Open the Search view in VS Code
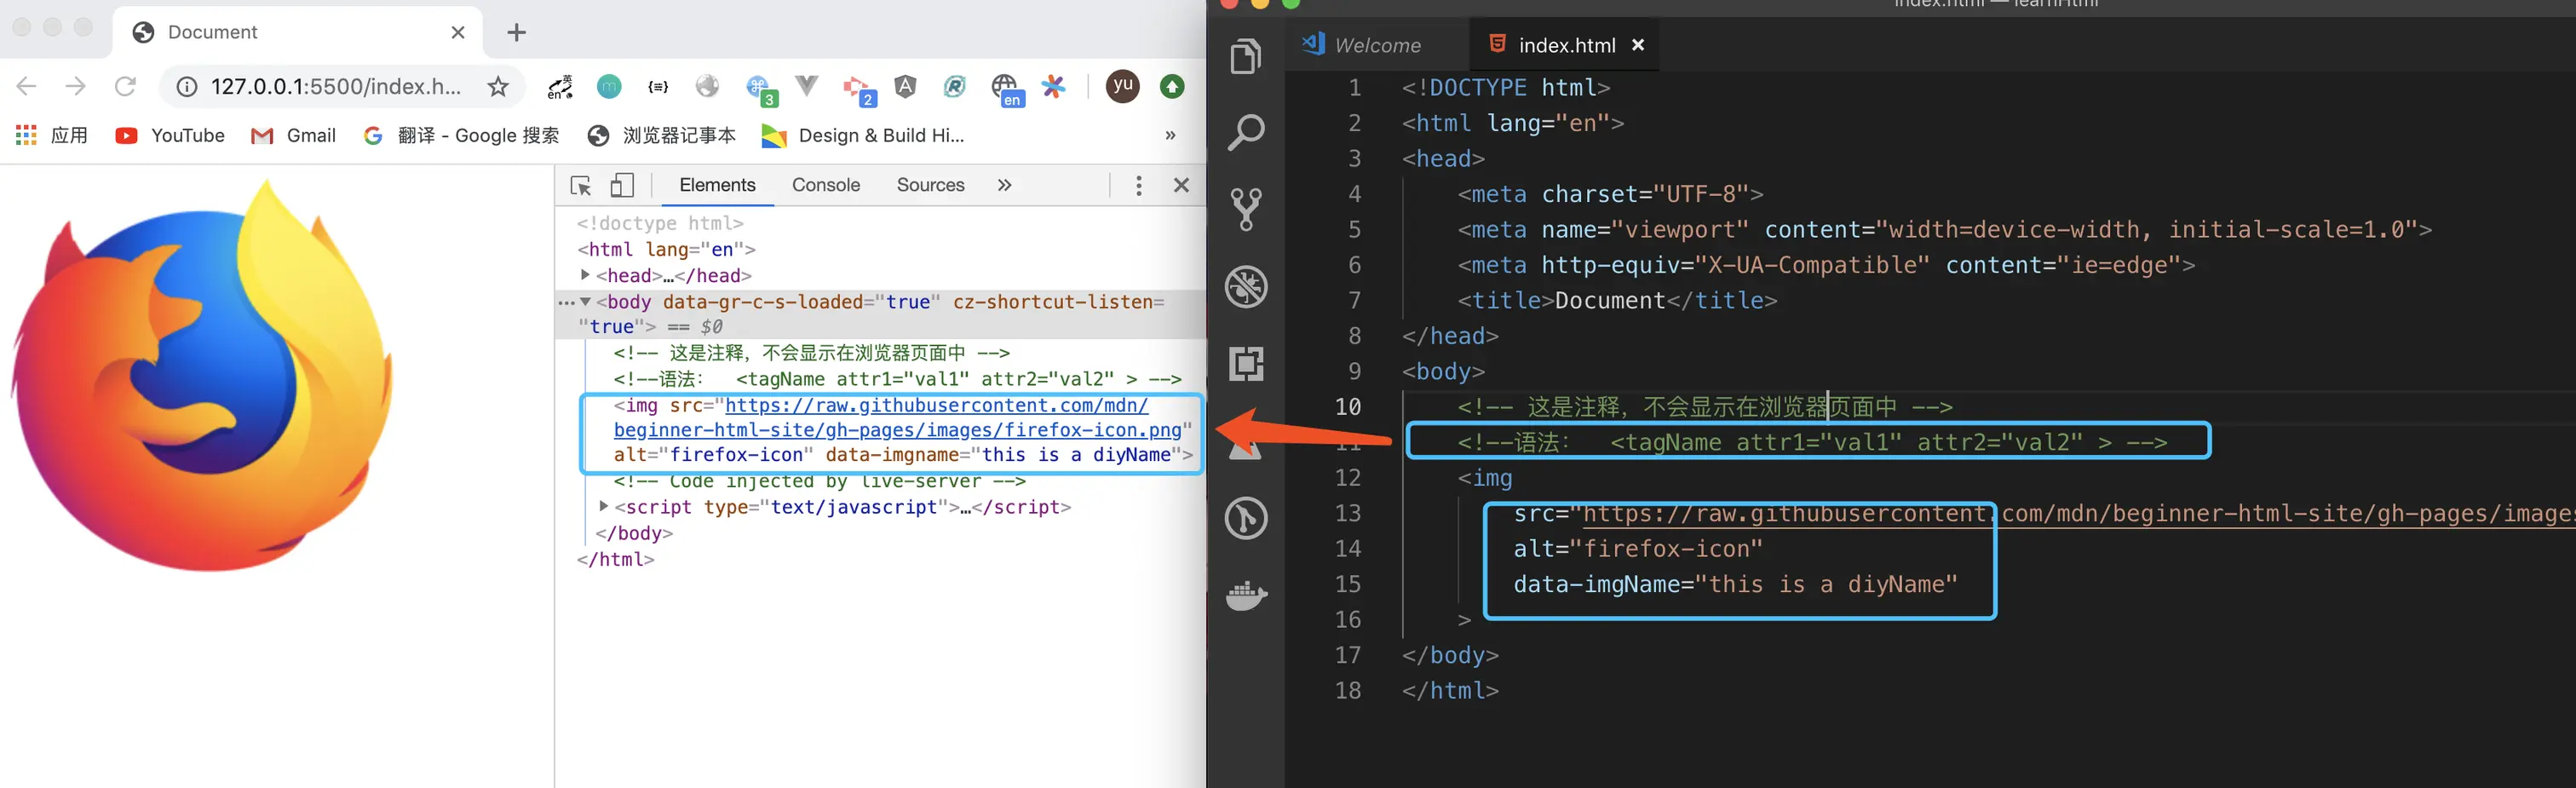Image resolution: width=2576 pixels, height=788 pixels. [x=1246, y=132]
